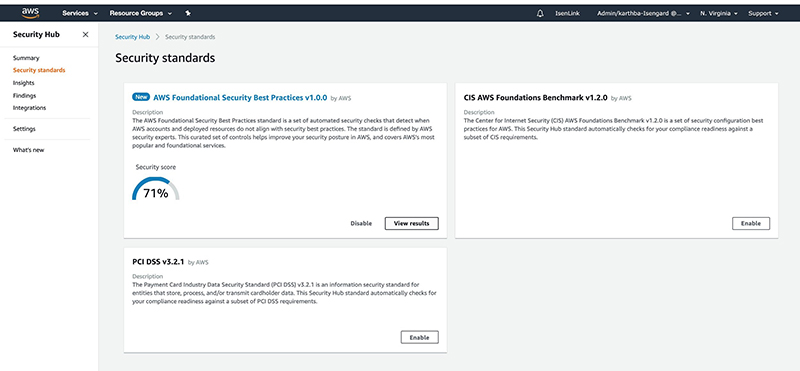Open the Resource Groups dropdown
The image size is (800, 371).
pyautogui.click(x=140, y=13)
